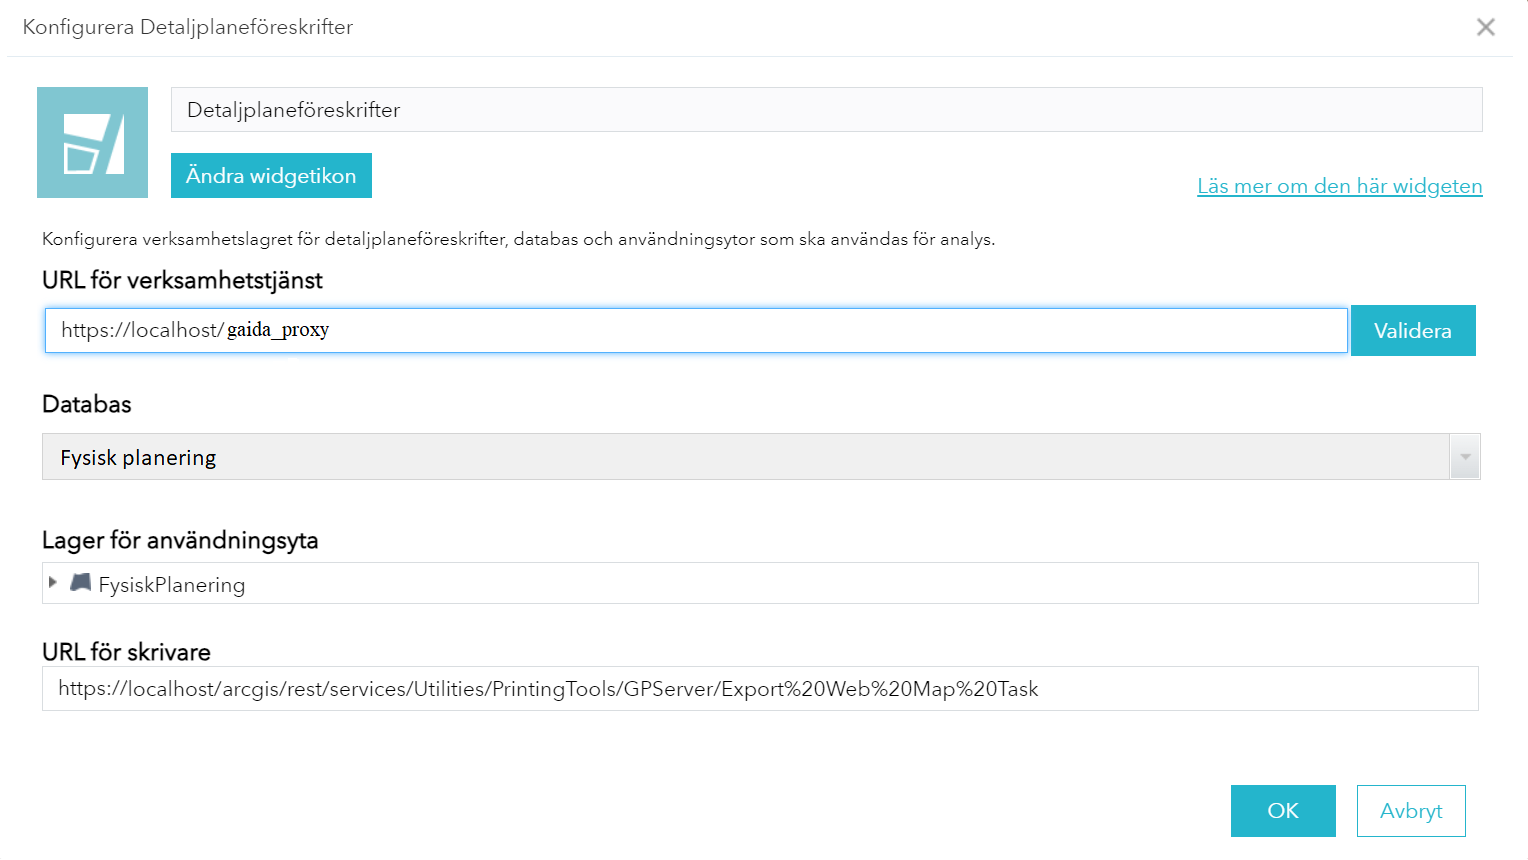Viewport: 1528px width, 860px height.
Task: Open the Databas dropdown arrow
Action: tap(1464, 457)
